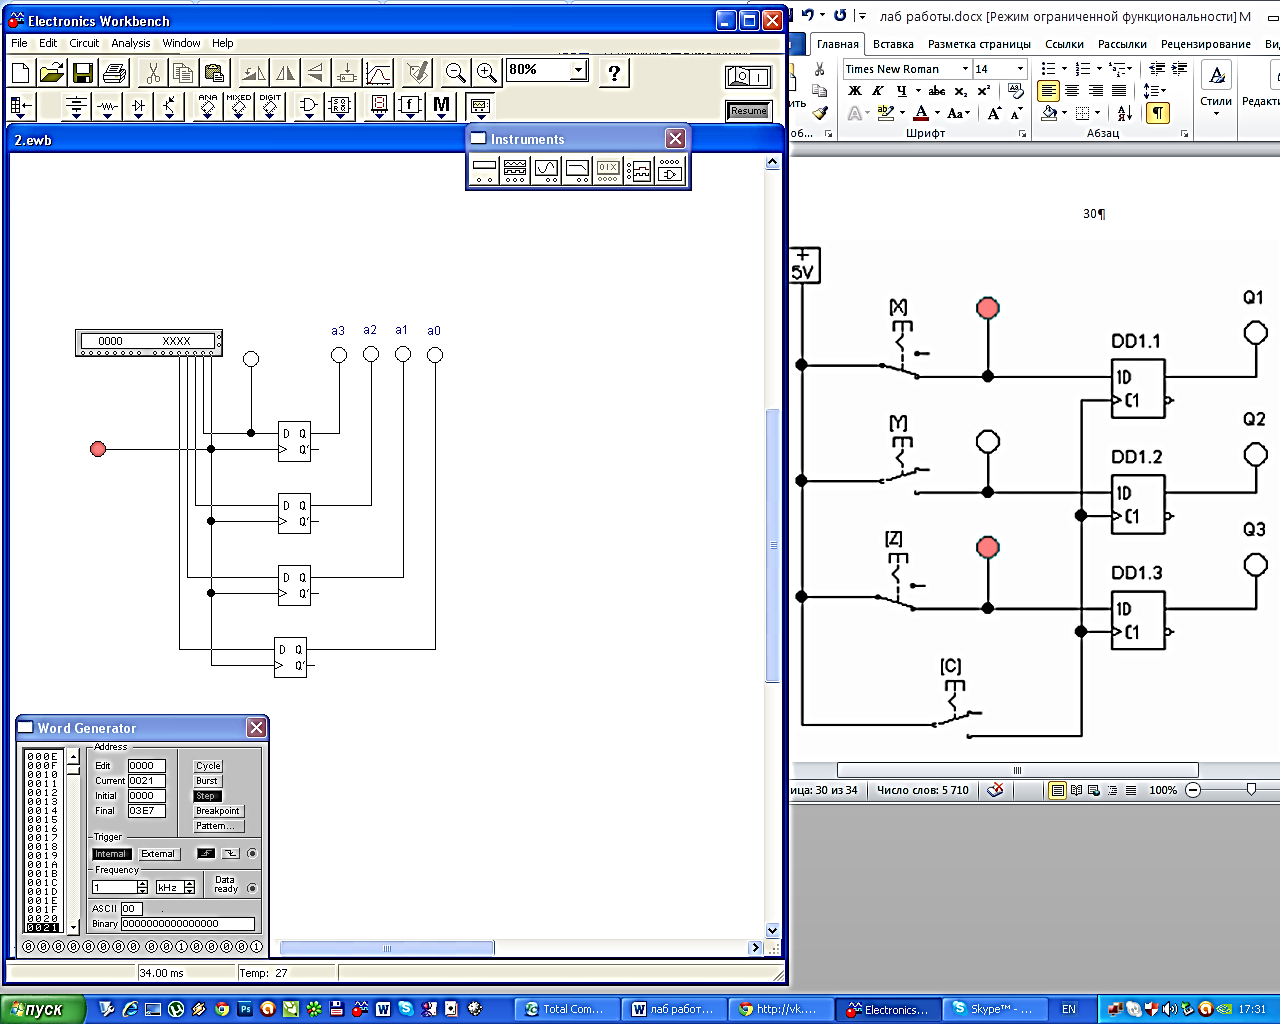Increase the frequency value stepper
1280x1024 pixels.
pyautogui.click(x=142, y=884)
